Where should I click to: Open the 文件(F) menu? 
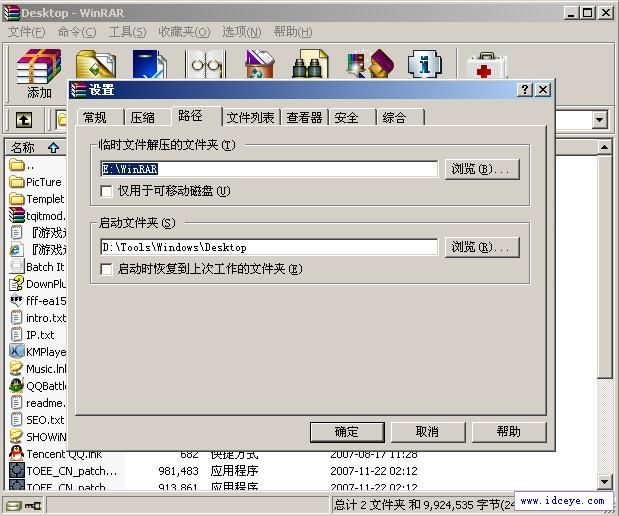click(26, 32)
